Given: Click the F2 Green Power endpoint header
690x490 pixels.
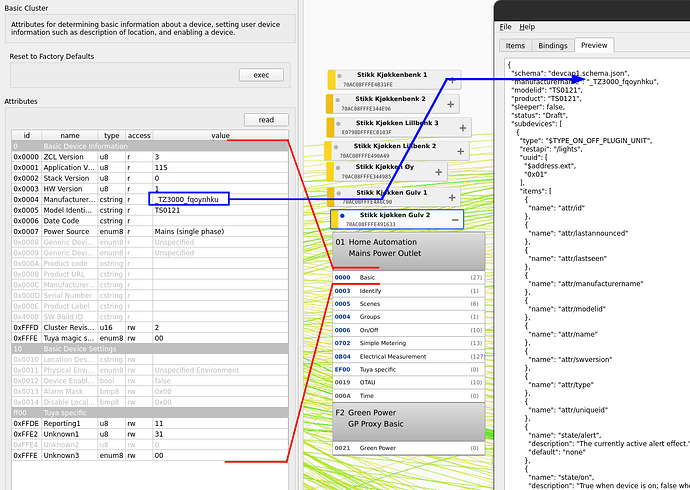Looking at the screenshot, I should [x=409, y=422].
